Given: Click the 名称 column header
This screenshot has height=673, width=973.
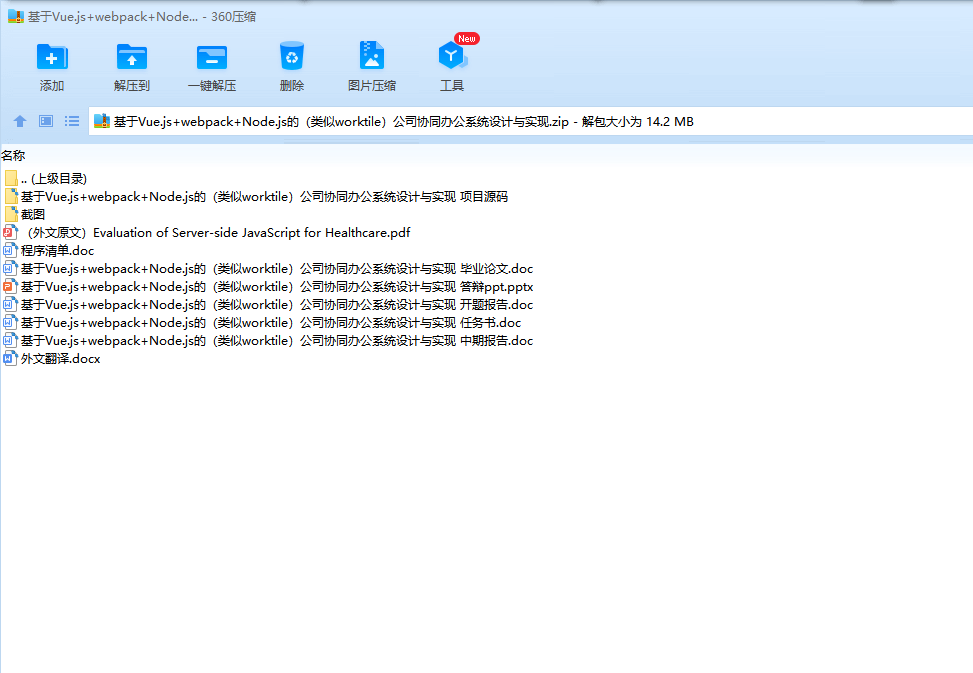Looking at the screenshot, I should click(13, 156).
